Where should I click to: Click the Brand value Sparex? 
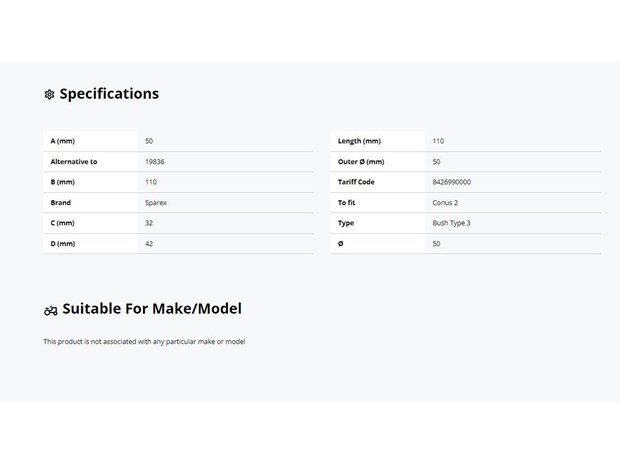[156, 202]
